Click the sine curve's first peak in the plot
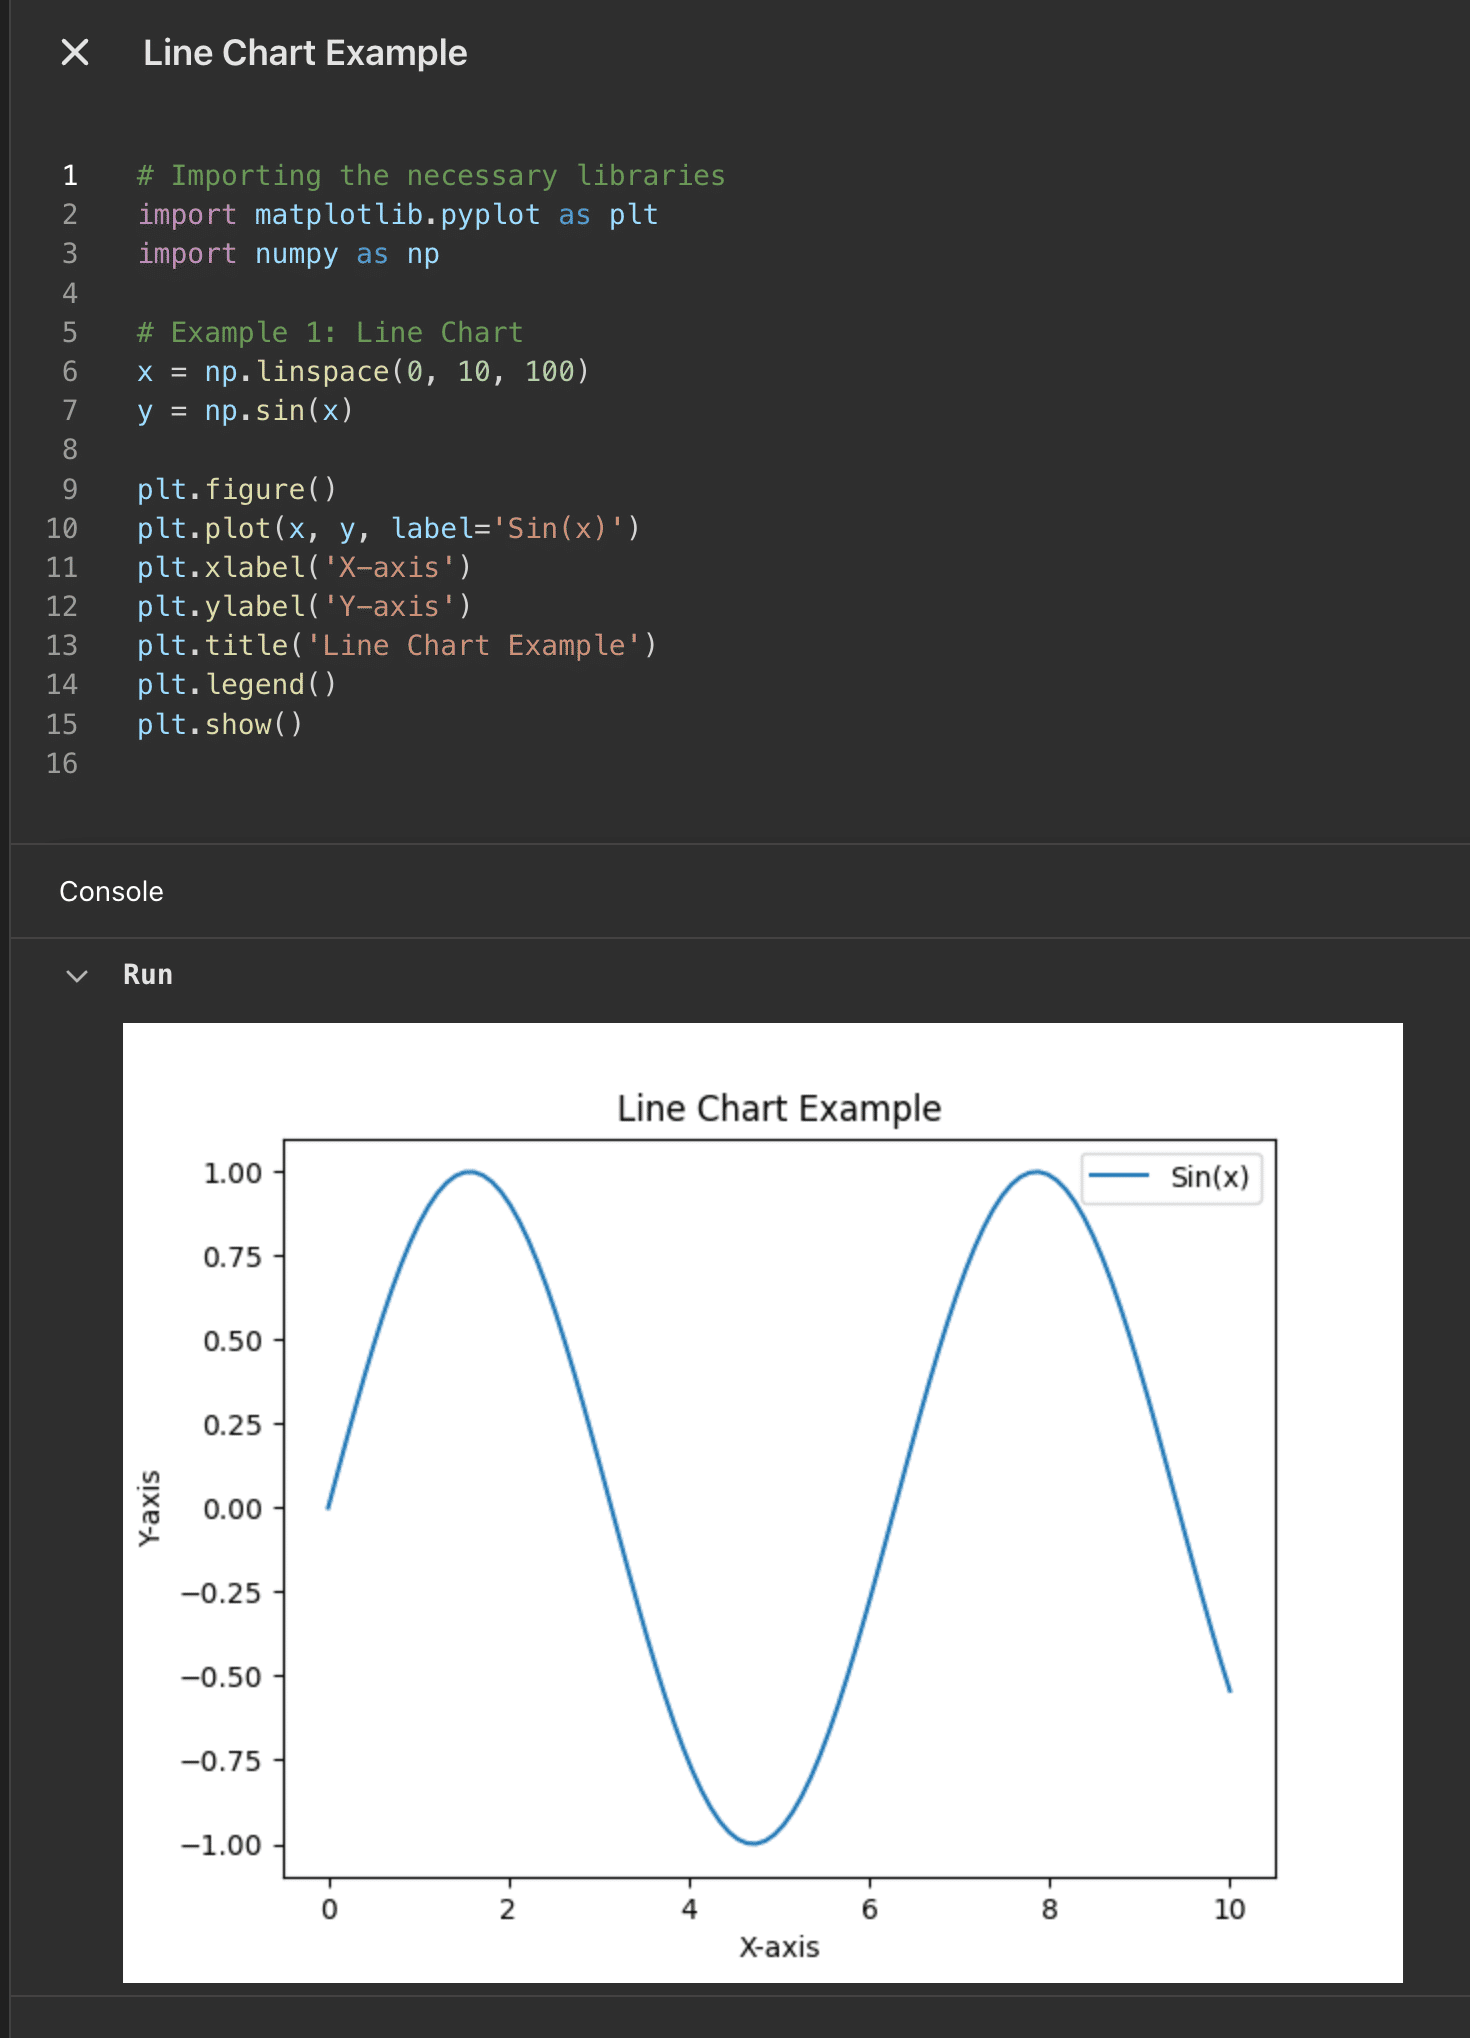Image resolution: width=1470 pixels, height=2038 pixels. (x=470, y=1171)
